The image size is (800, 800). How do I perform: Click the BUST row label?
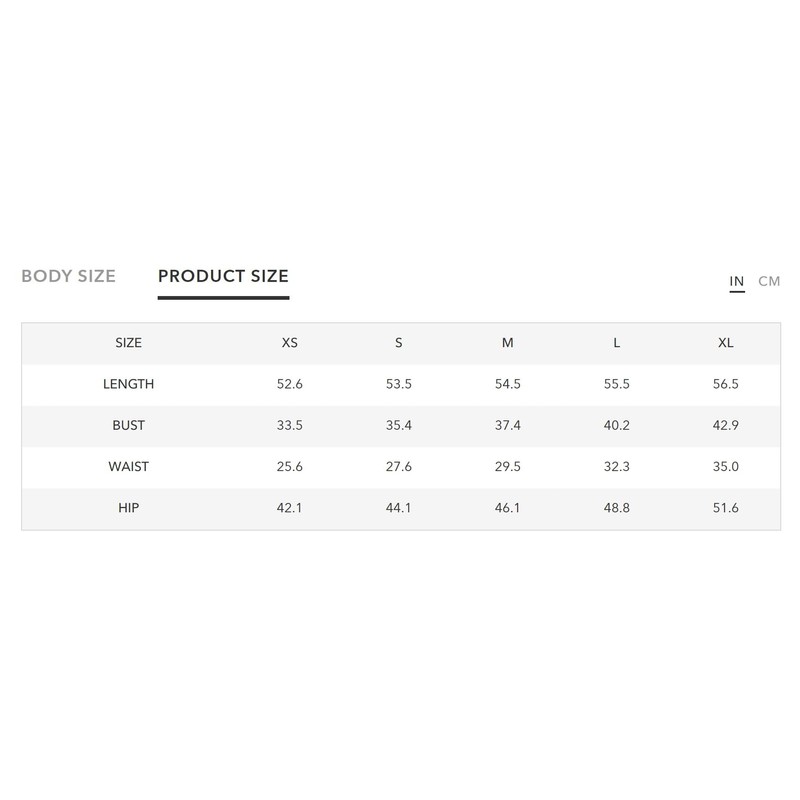pyautogui.click(x=128, y=425)
